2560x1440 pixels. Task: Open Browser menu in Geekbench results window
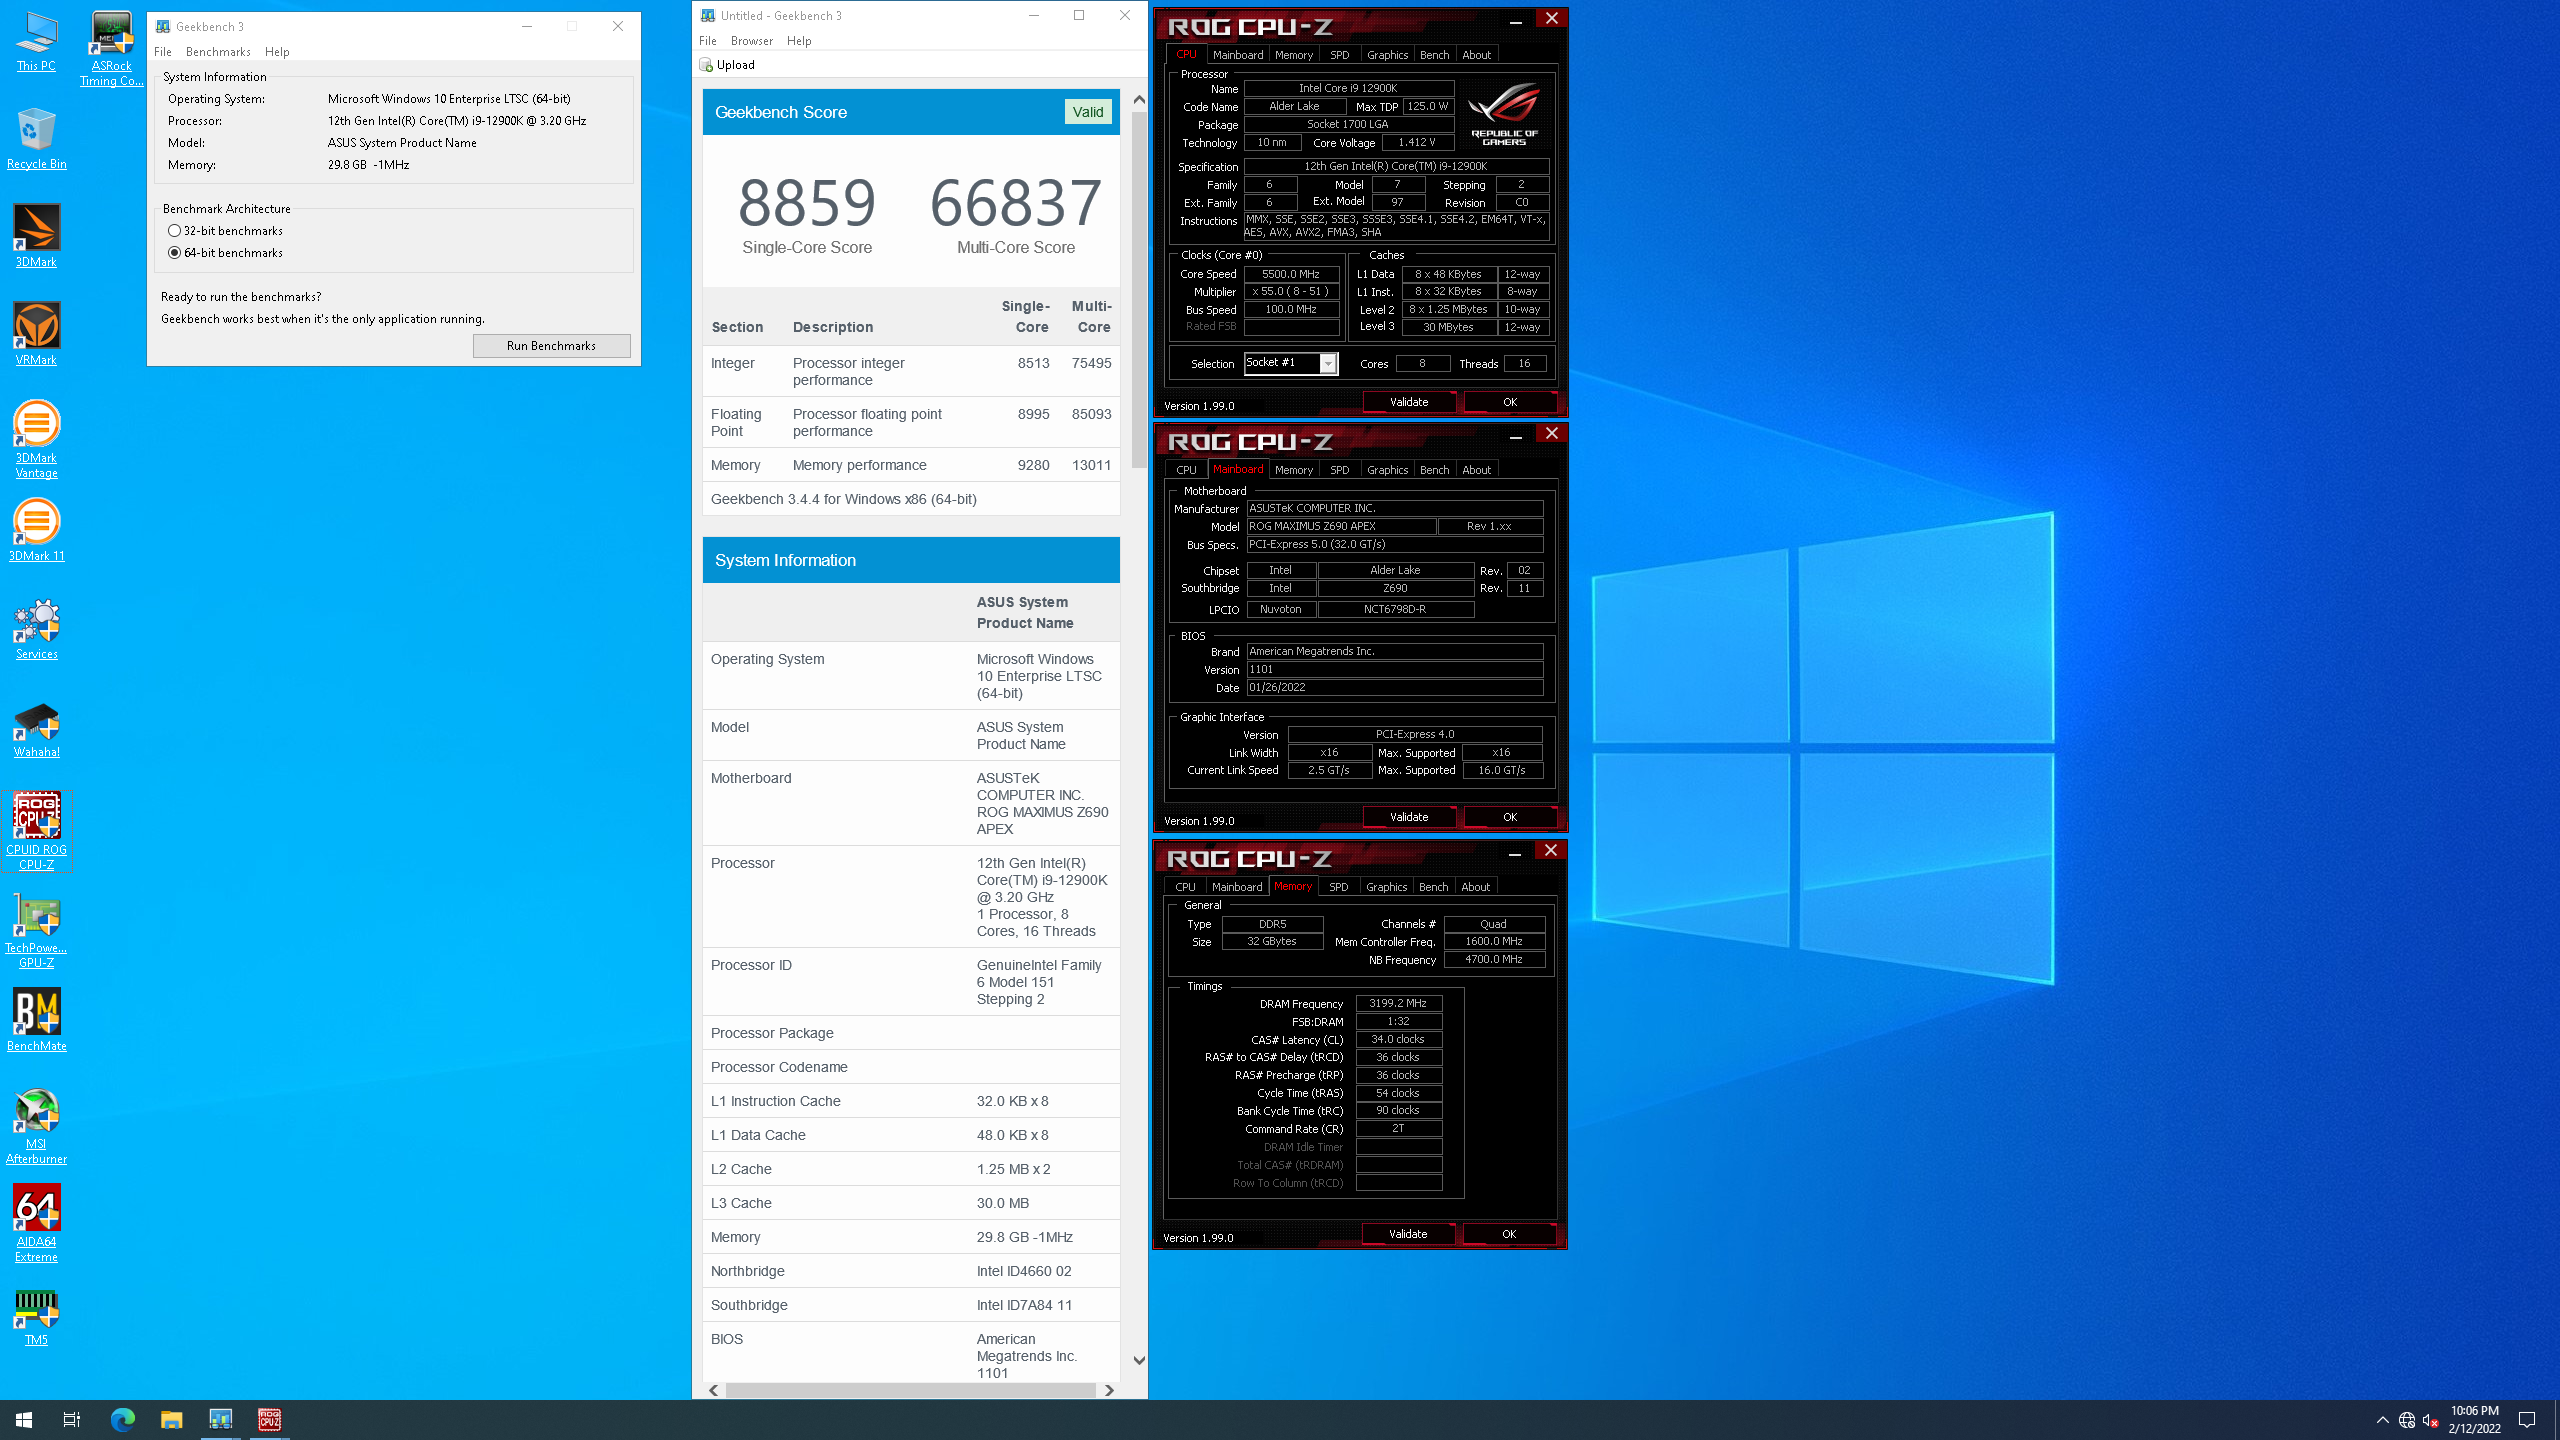[752, 41]
